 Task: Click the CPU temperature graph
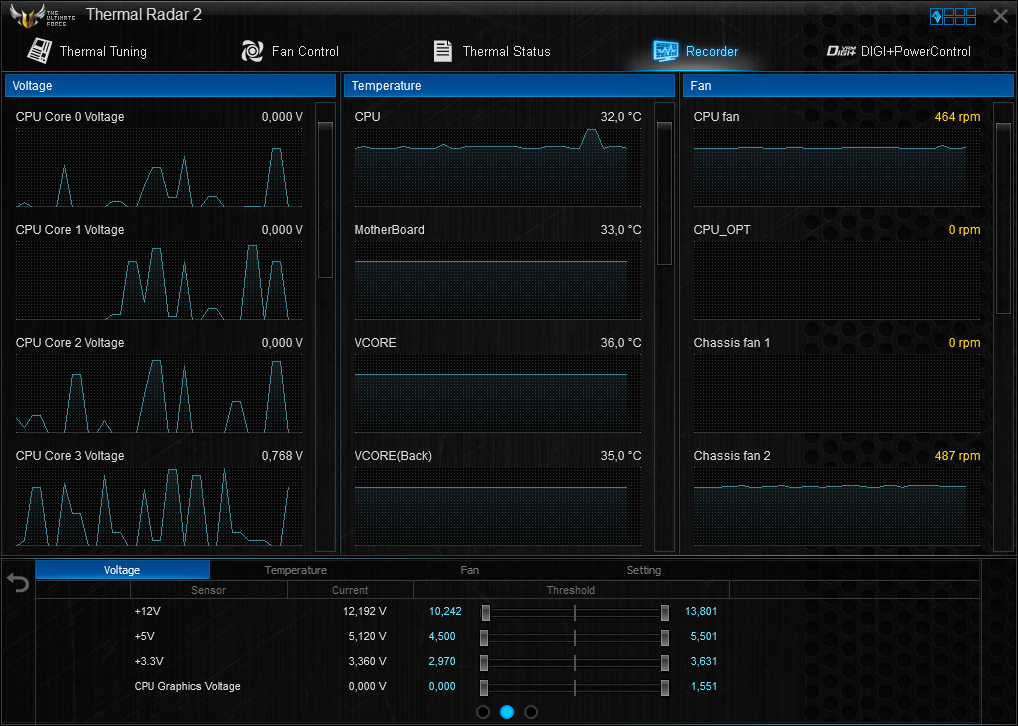(498, 167)
